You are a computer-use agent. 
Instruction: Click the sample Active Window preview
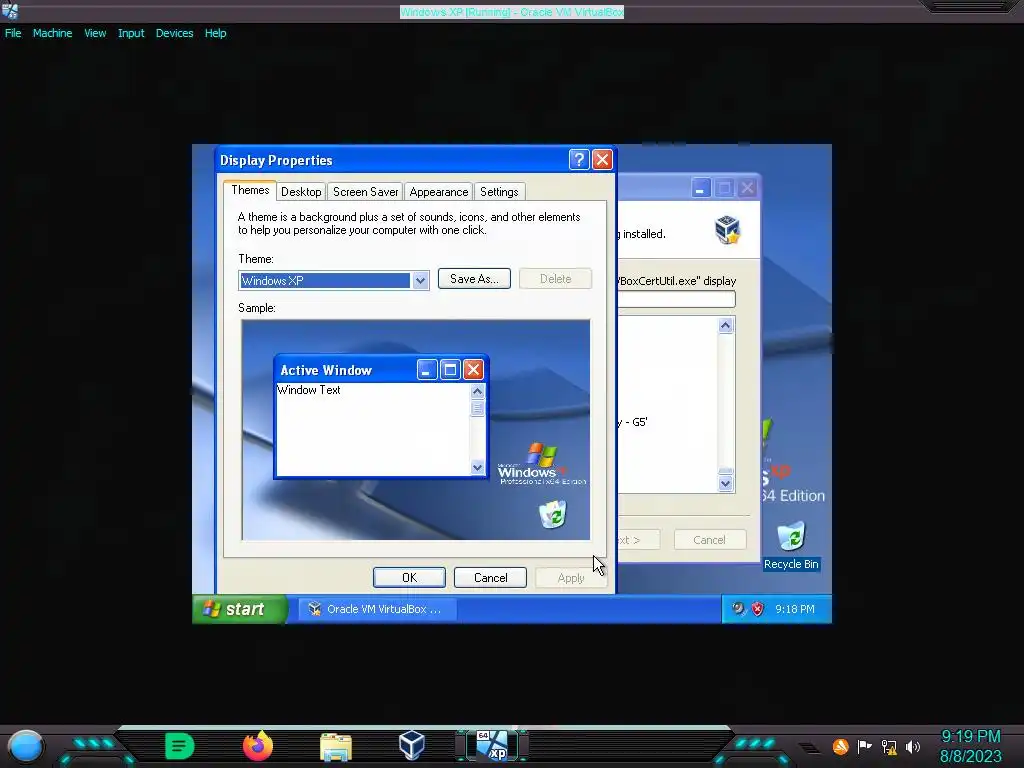[x=381, y=418]
